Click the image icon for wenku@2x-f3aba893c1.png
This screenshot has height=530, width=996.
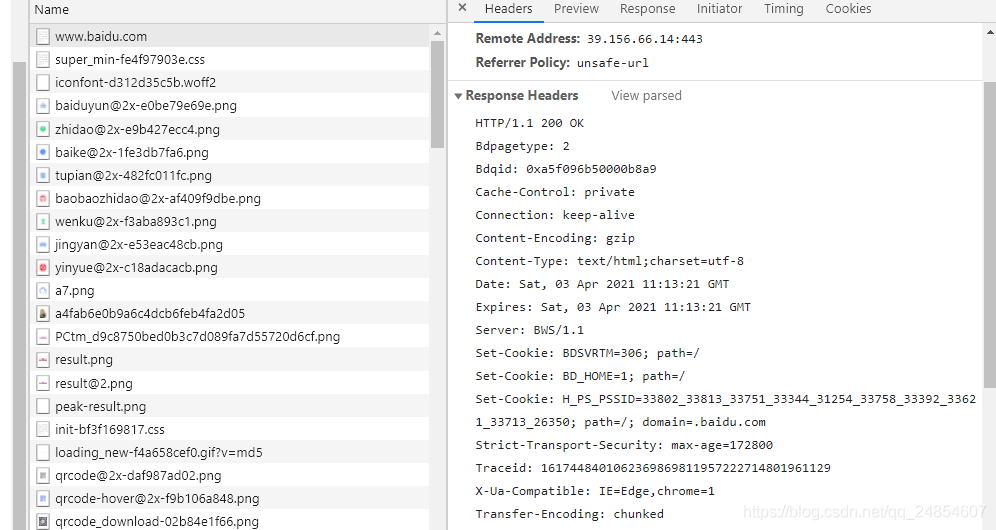[43, 221]
